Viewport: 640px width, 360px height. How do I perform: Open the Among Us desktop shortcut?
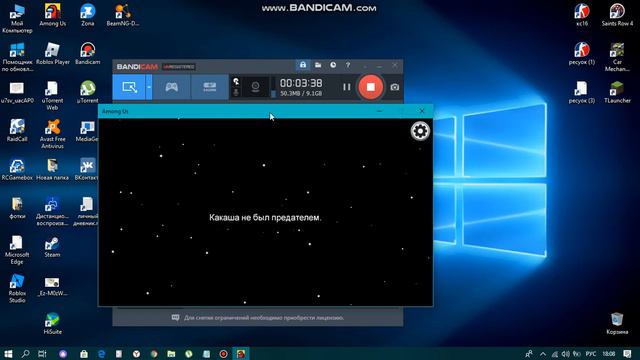52,15
